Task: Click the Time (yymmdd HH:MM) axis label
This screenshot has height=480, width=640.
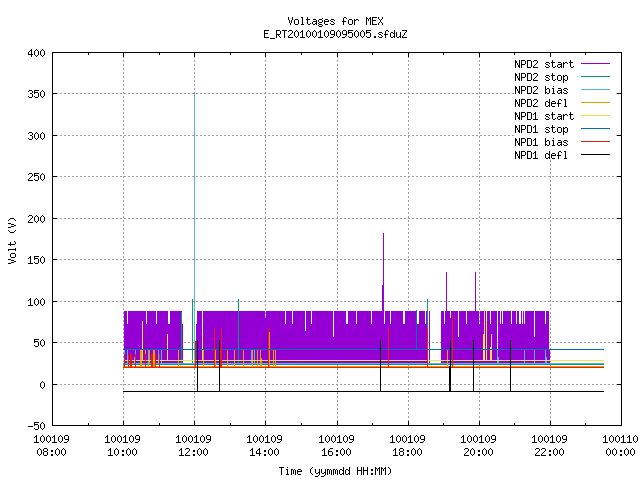Action: point(335,471)
